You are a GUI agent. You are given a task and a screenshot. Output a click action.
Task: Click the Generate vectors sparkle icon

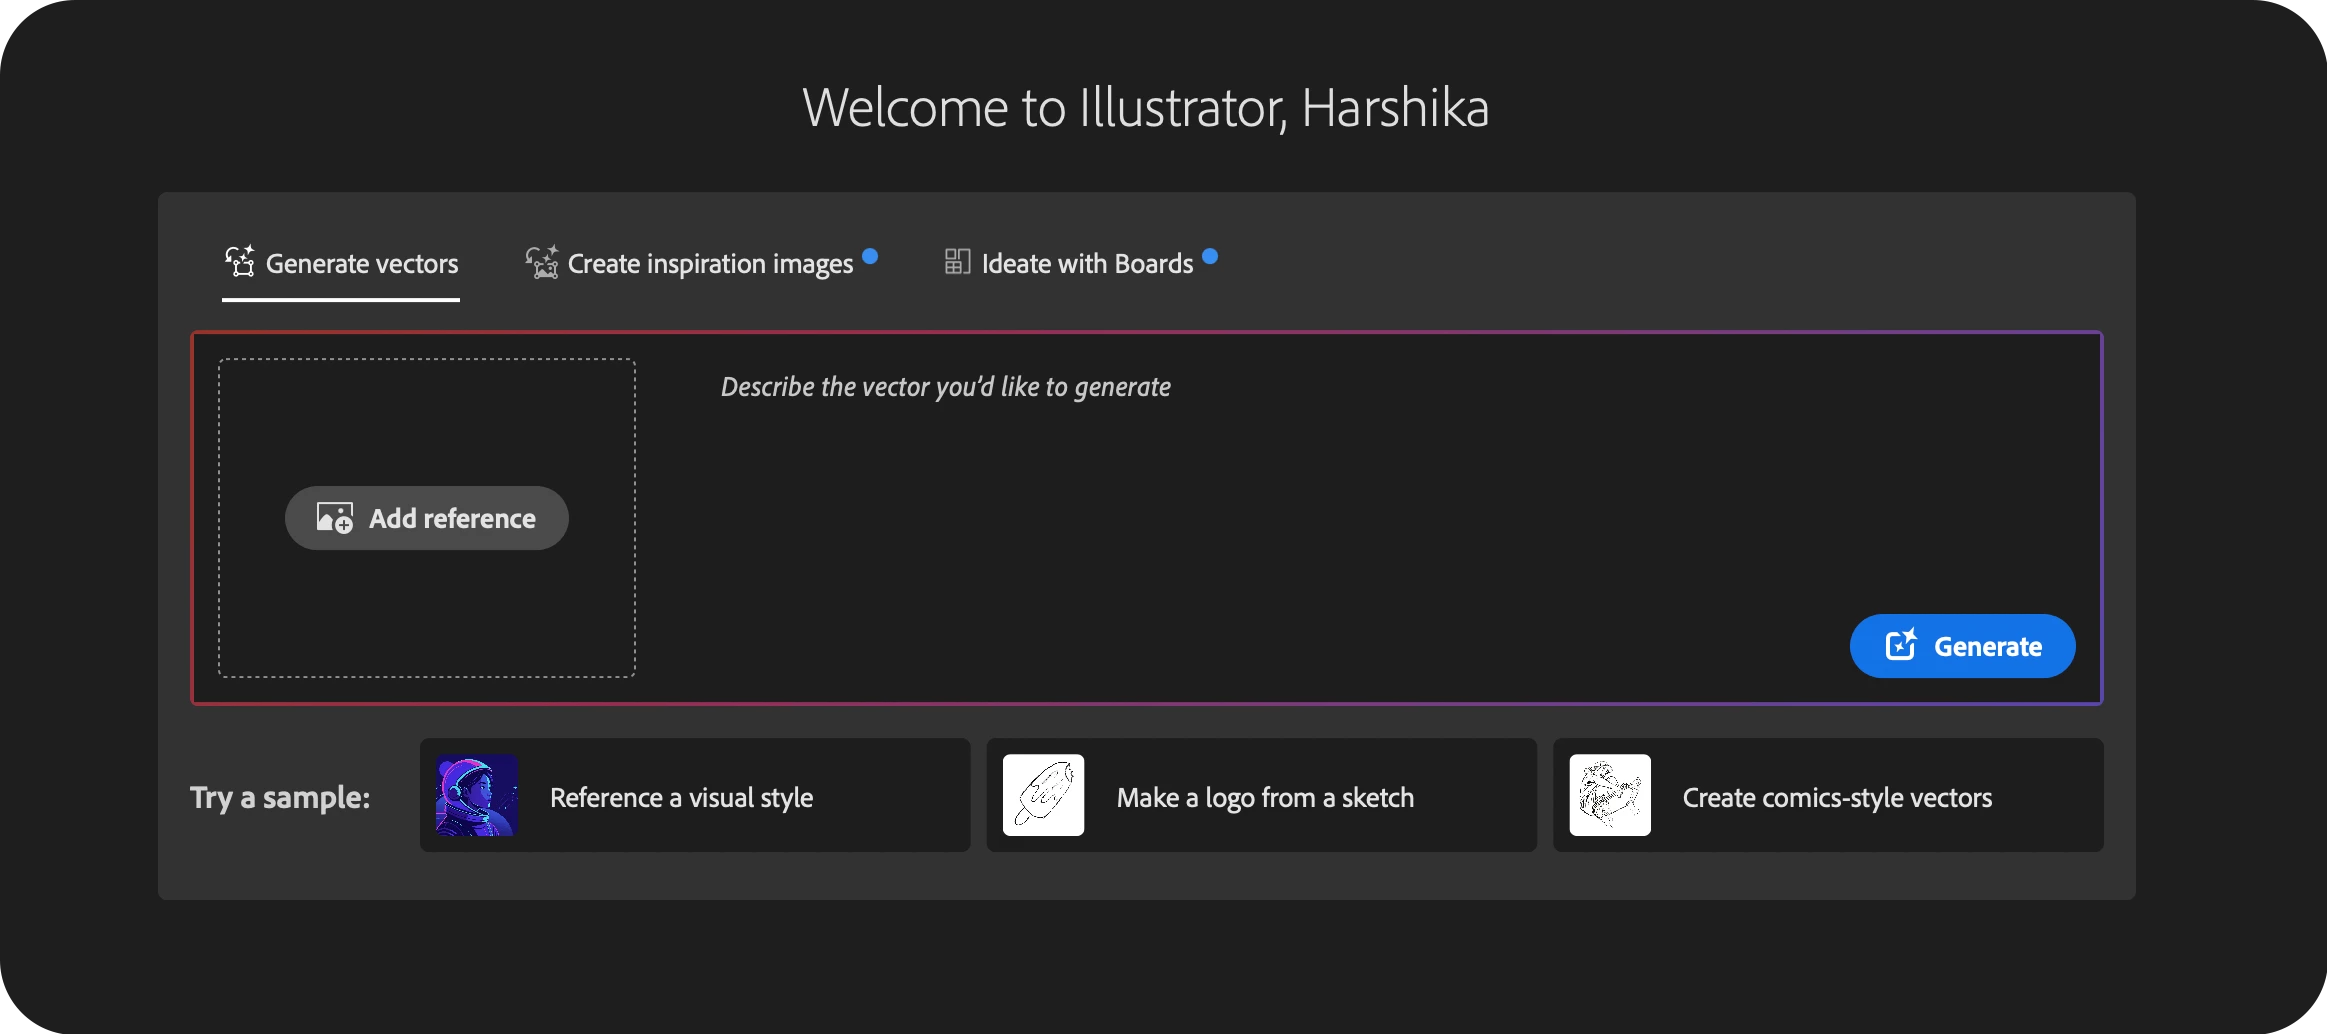coord(240,262)
